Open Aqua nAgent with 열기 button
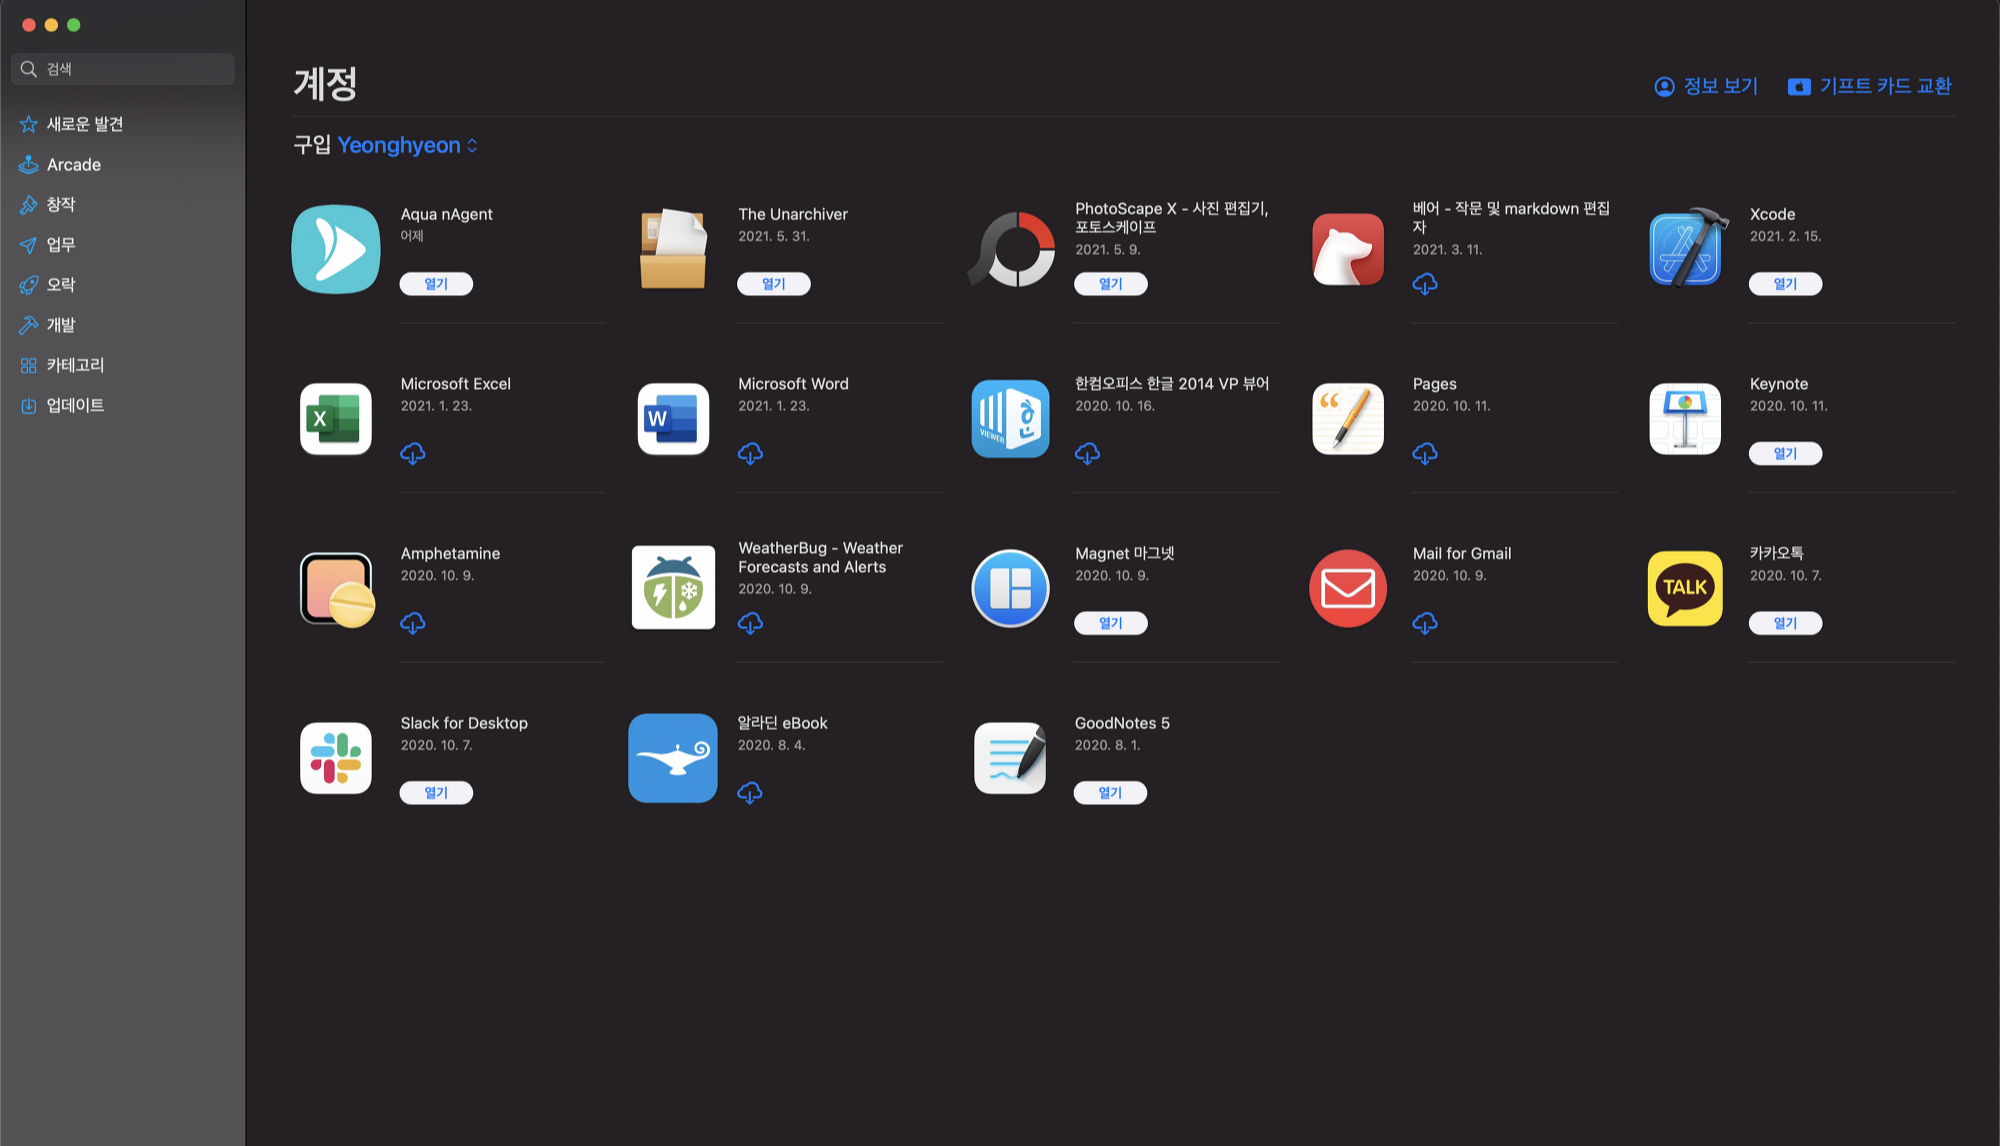Image resolution: width=2000 pixels, height=1146 pixels. (436, 284)
